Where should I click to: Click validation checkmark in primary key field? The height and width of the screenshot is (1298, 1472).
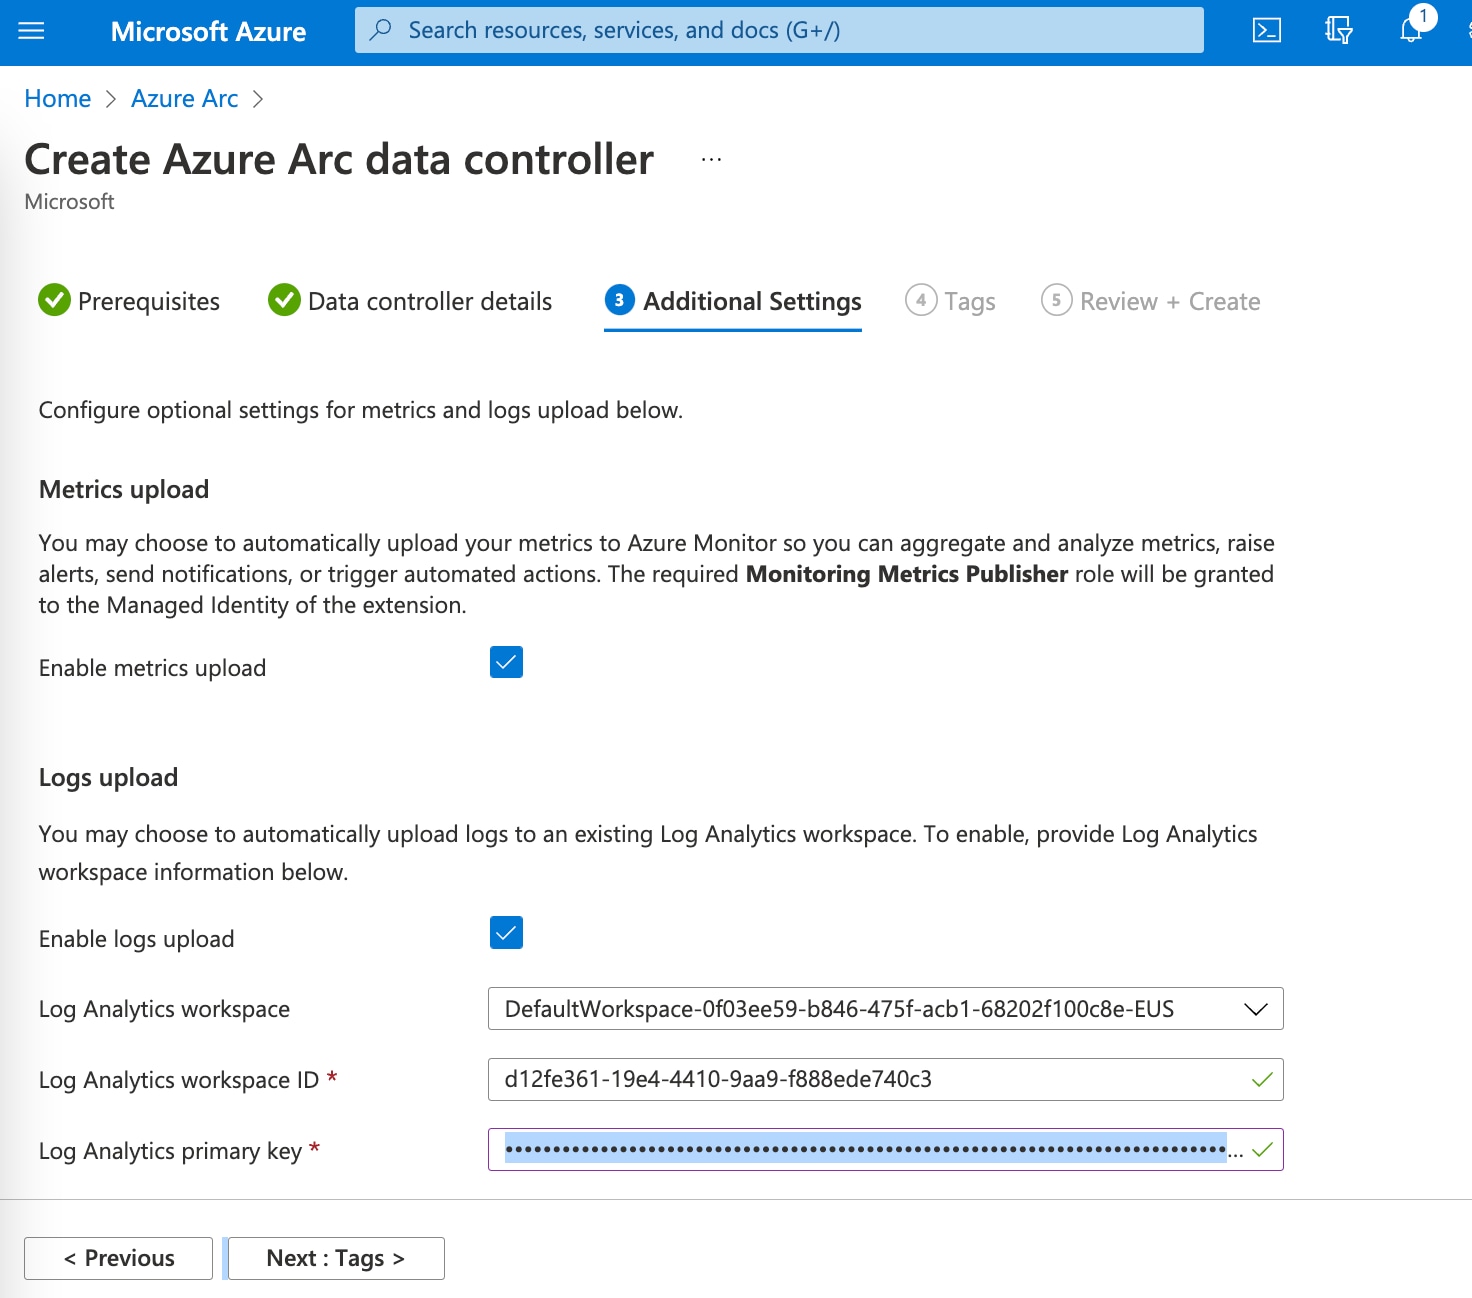click(1262, 1150)
